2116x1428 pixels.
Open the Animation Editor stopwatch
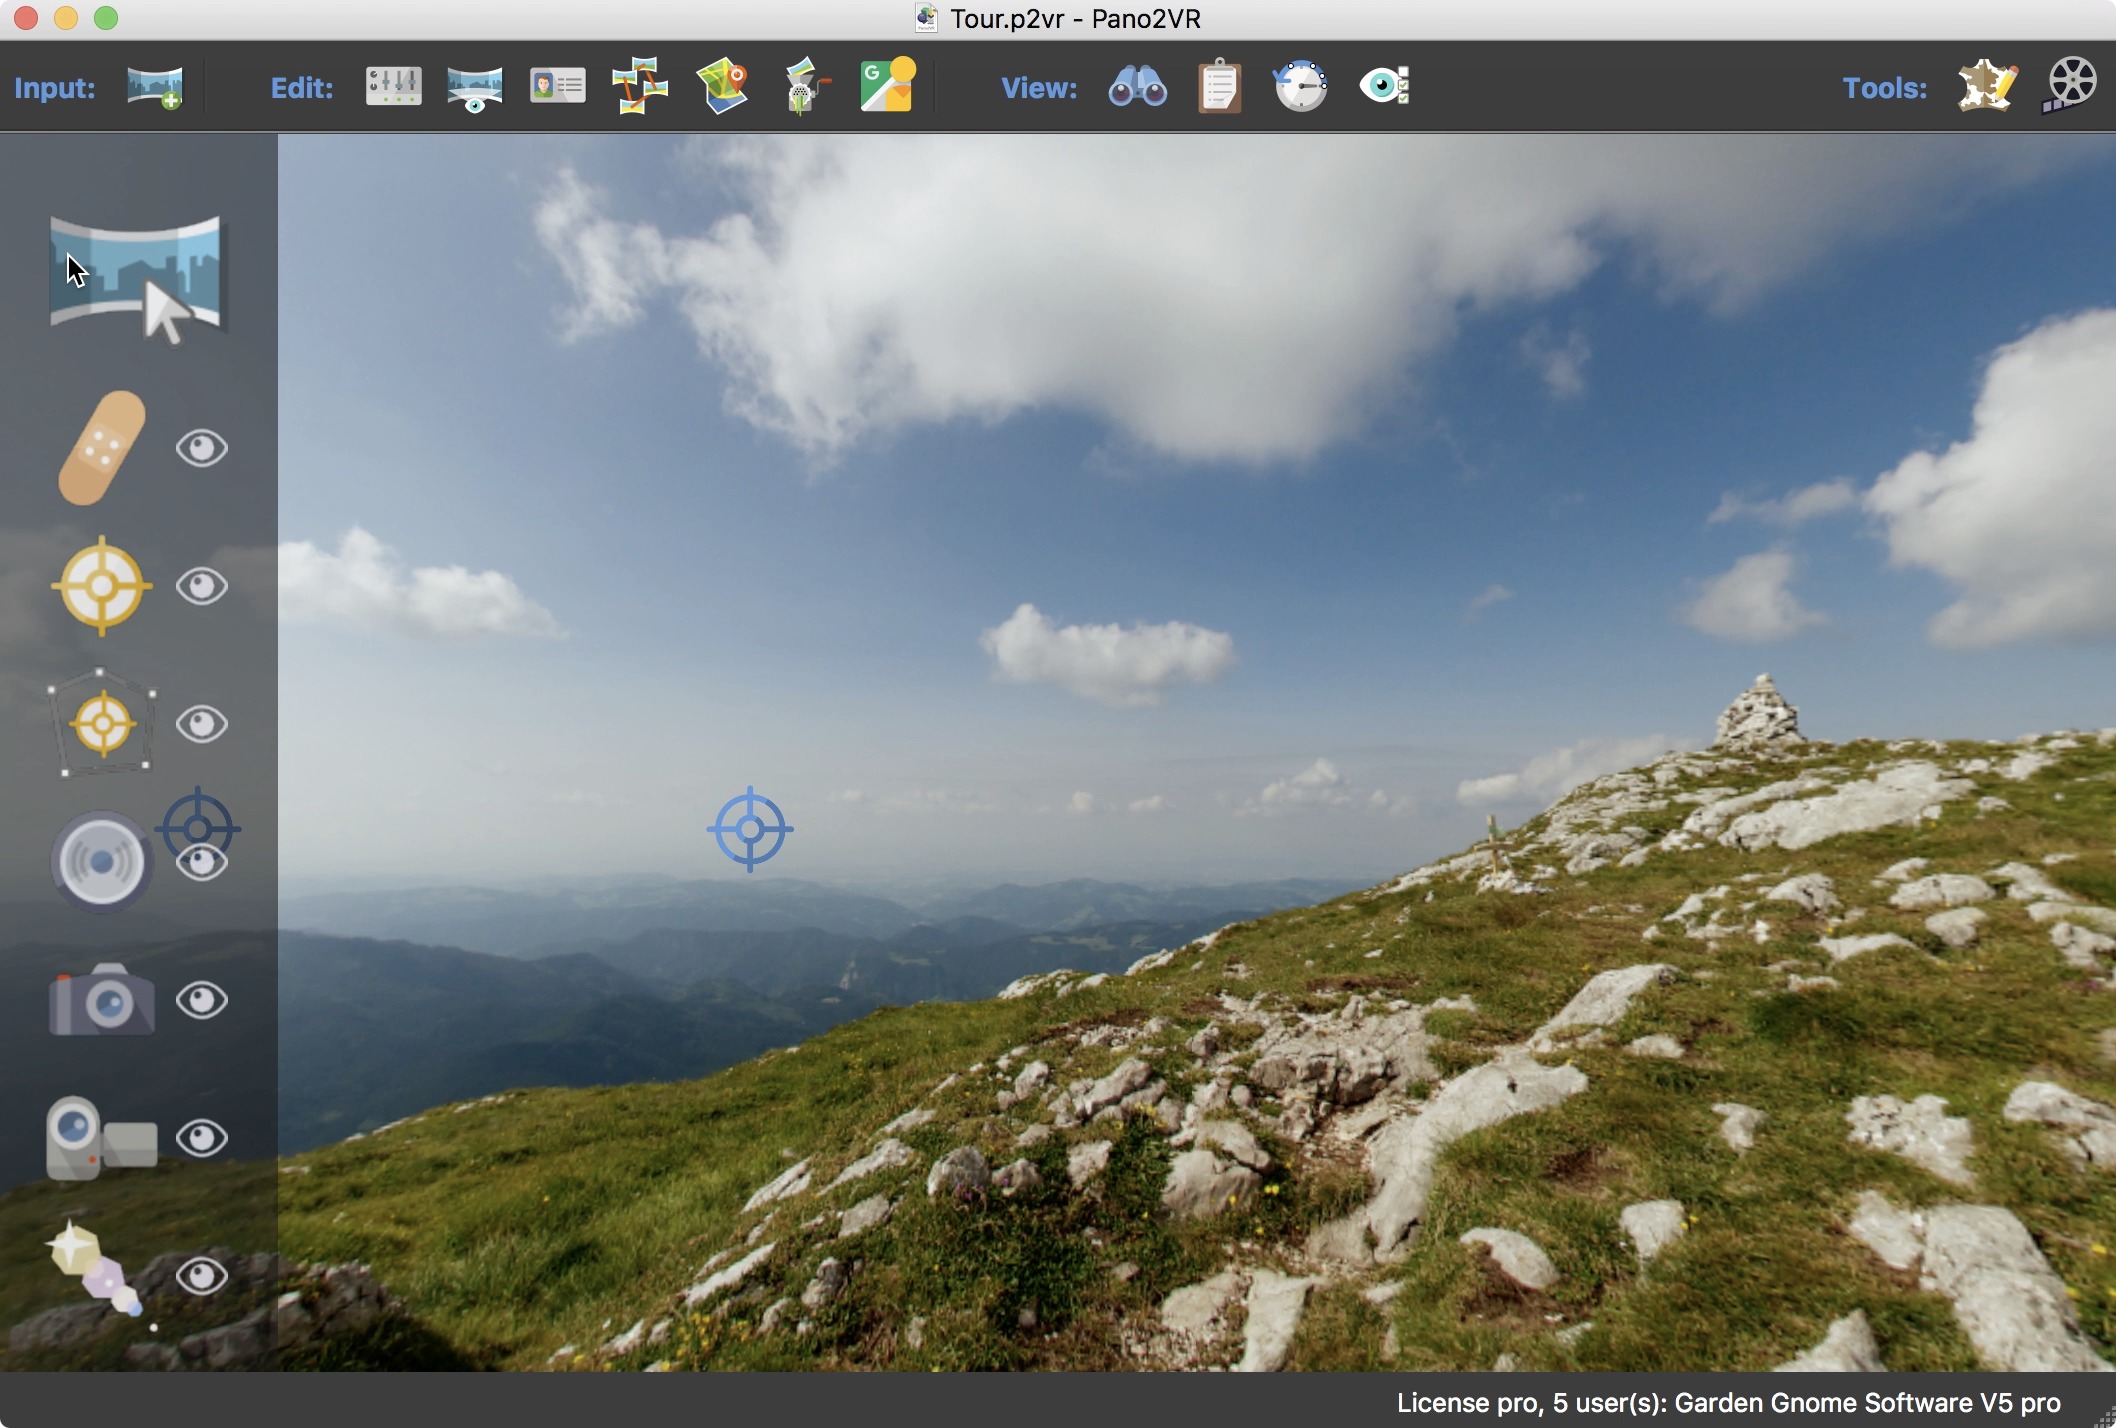coord(1298,86)
